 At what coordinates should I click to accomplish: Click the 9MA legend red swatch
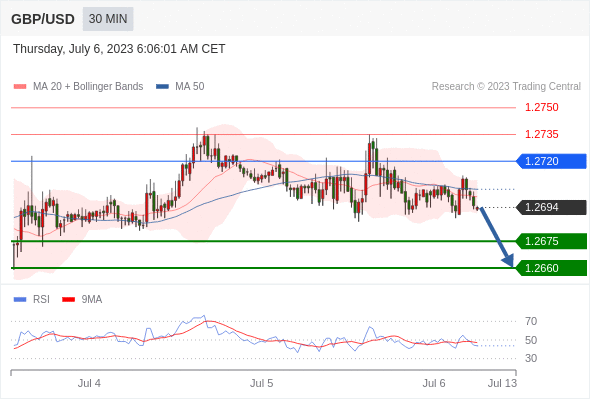click(x=68, y=300)
